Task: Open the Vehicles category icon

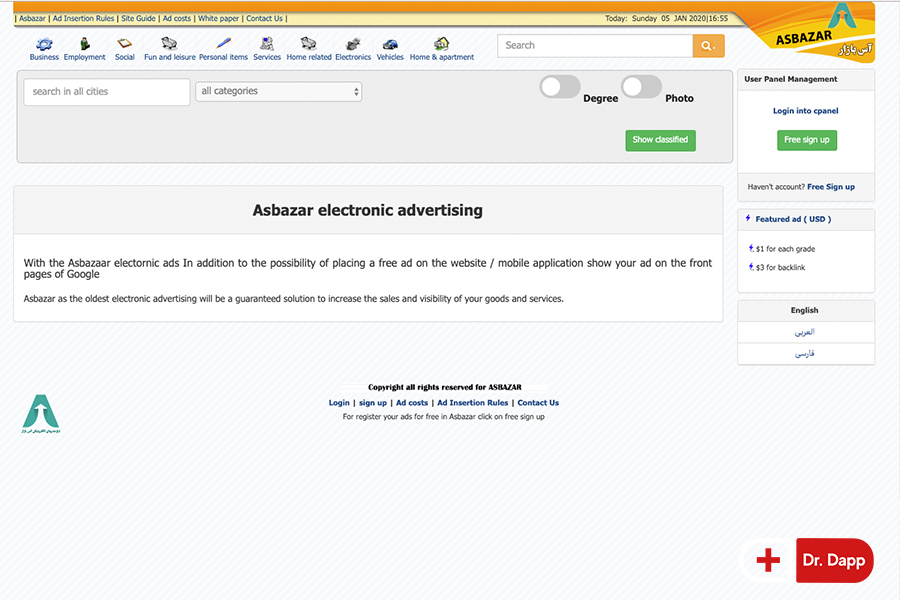Action: 390,44
